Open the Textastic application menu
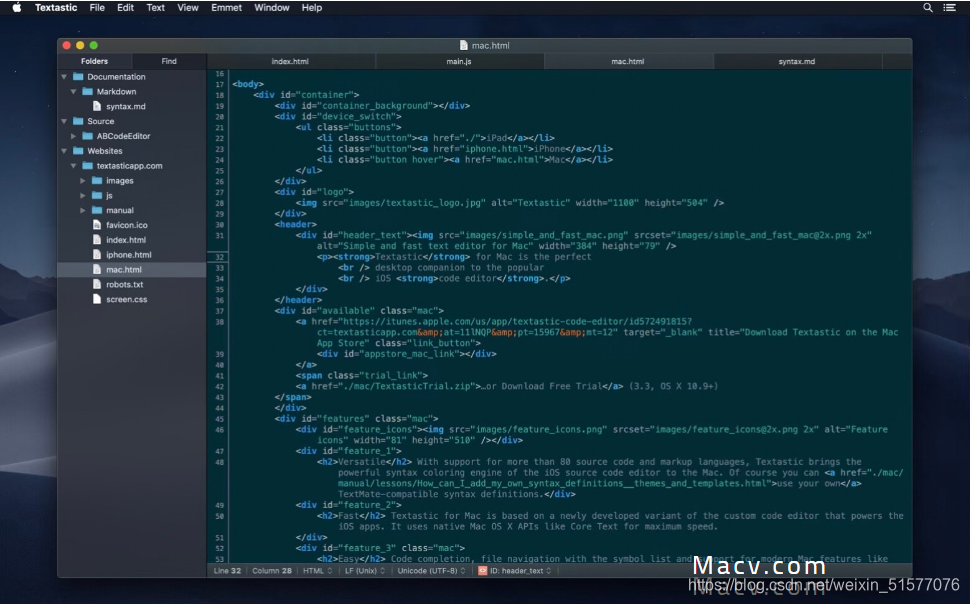Viewport: 970px width, 604px height. 56,7
